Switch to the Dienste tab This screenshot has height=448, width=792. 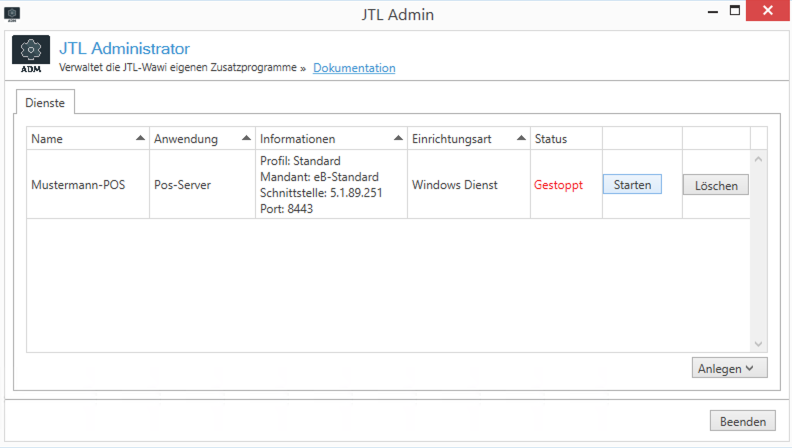click(x=43, y=101)
